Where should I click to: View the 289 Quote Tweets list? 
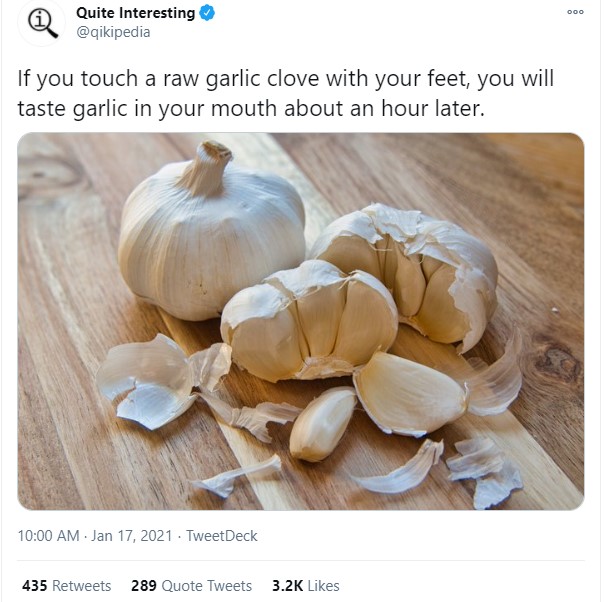(191, 586)
